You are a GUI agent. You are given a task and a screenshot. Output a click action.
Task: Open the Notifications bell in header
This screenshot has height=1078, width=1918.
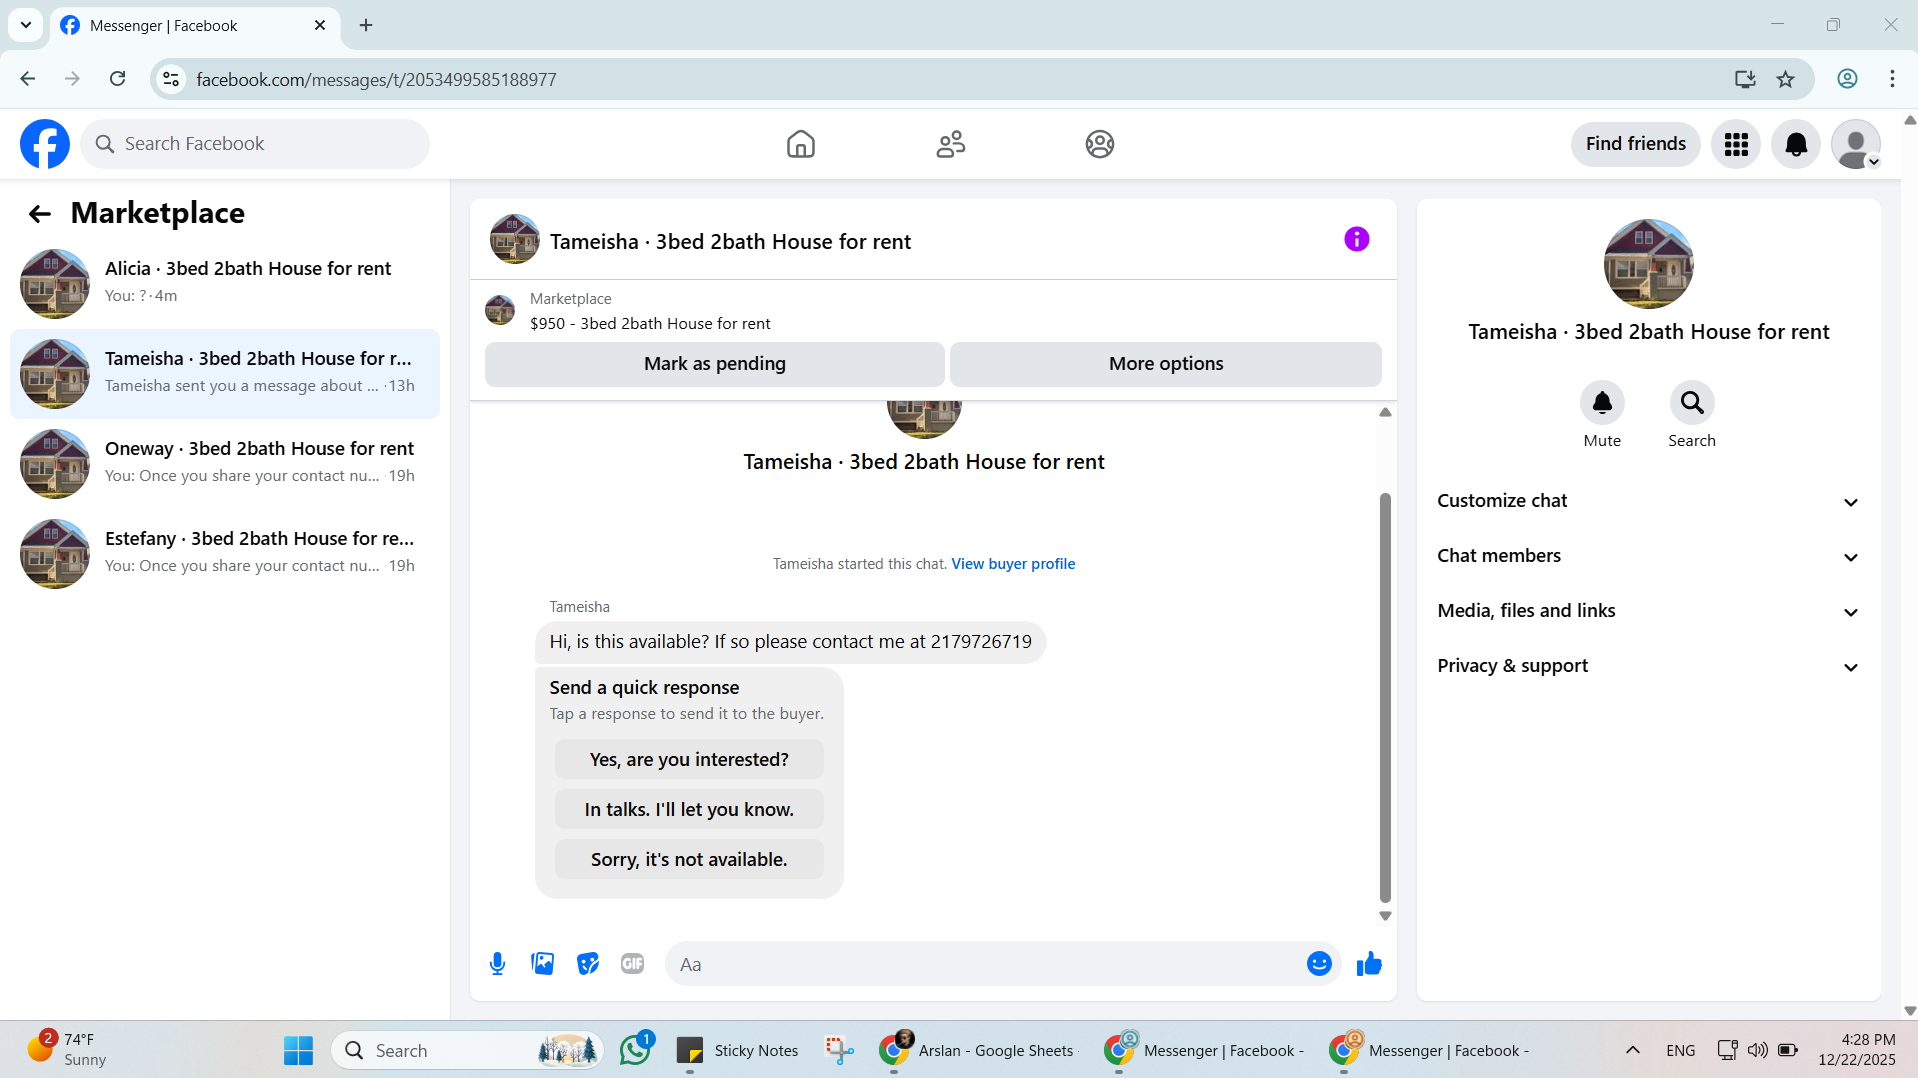click(x=1796, y=144)
